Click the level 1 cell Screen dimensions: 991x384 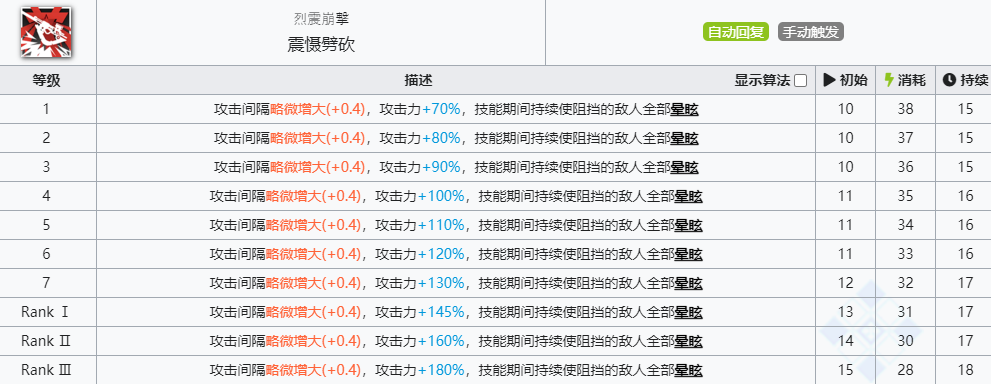(48, 109)
